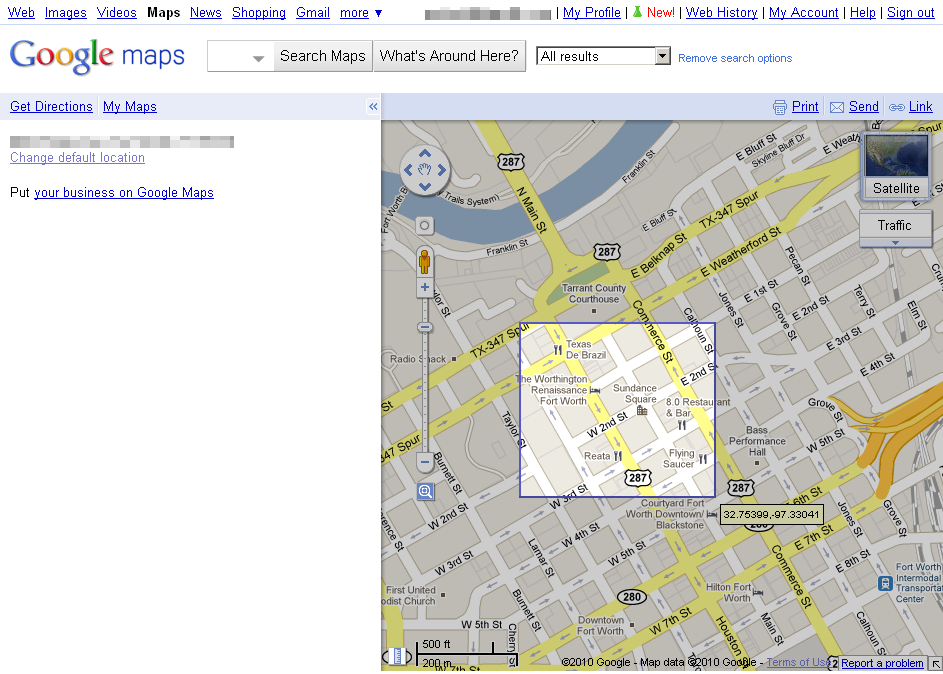Activate the magnifier zoom-box tool
This screenshot has width=943, height=674.
pyautogui.click(x=425, y=491)
